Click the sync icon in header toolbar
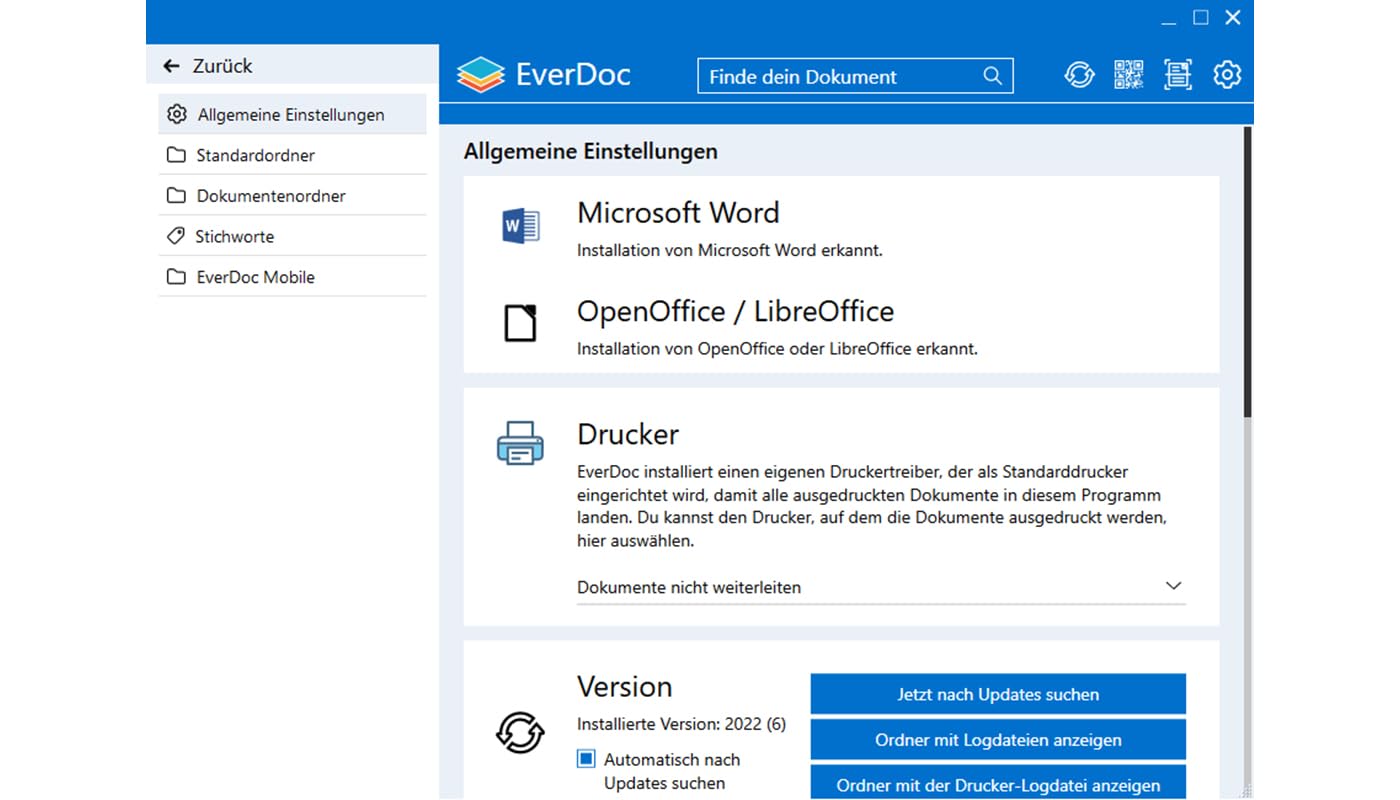1400x800 pixels. coord(1079,75)
